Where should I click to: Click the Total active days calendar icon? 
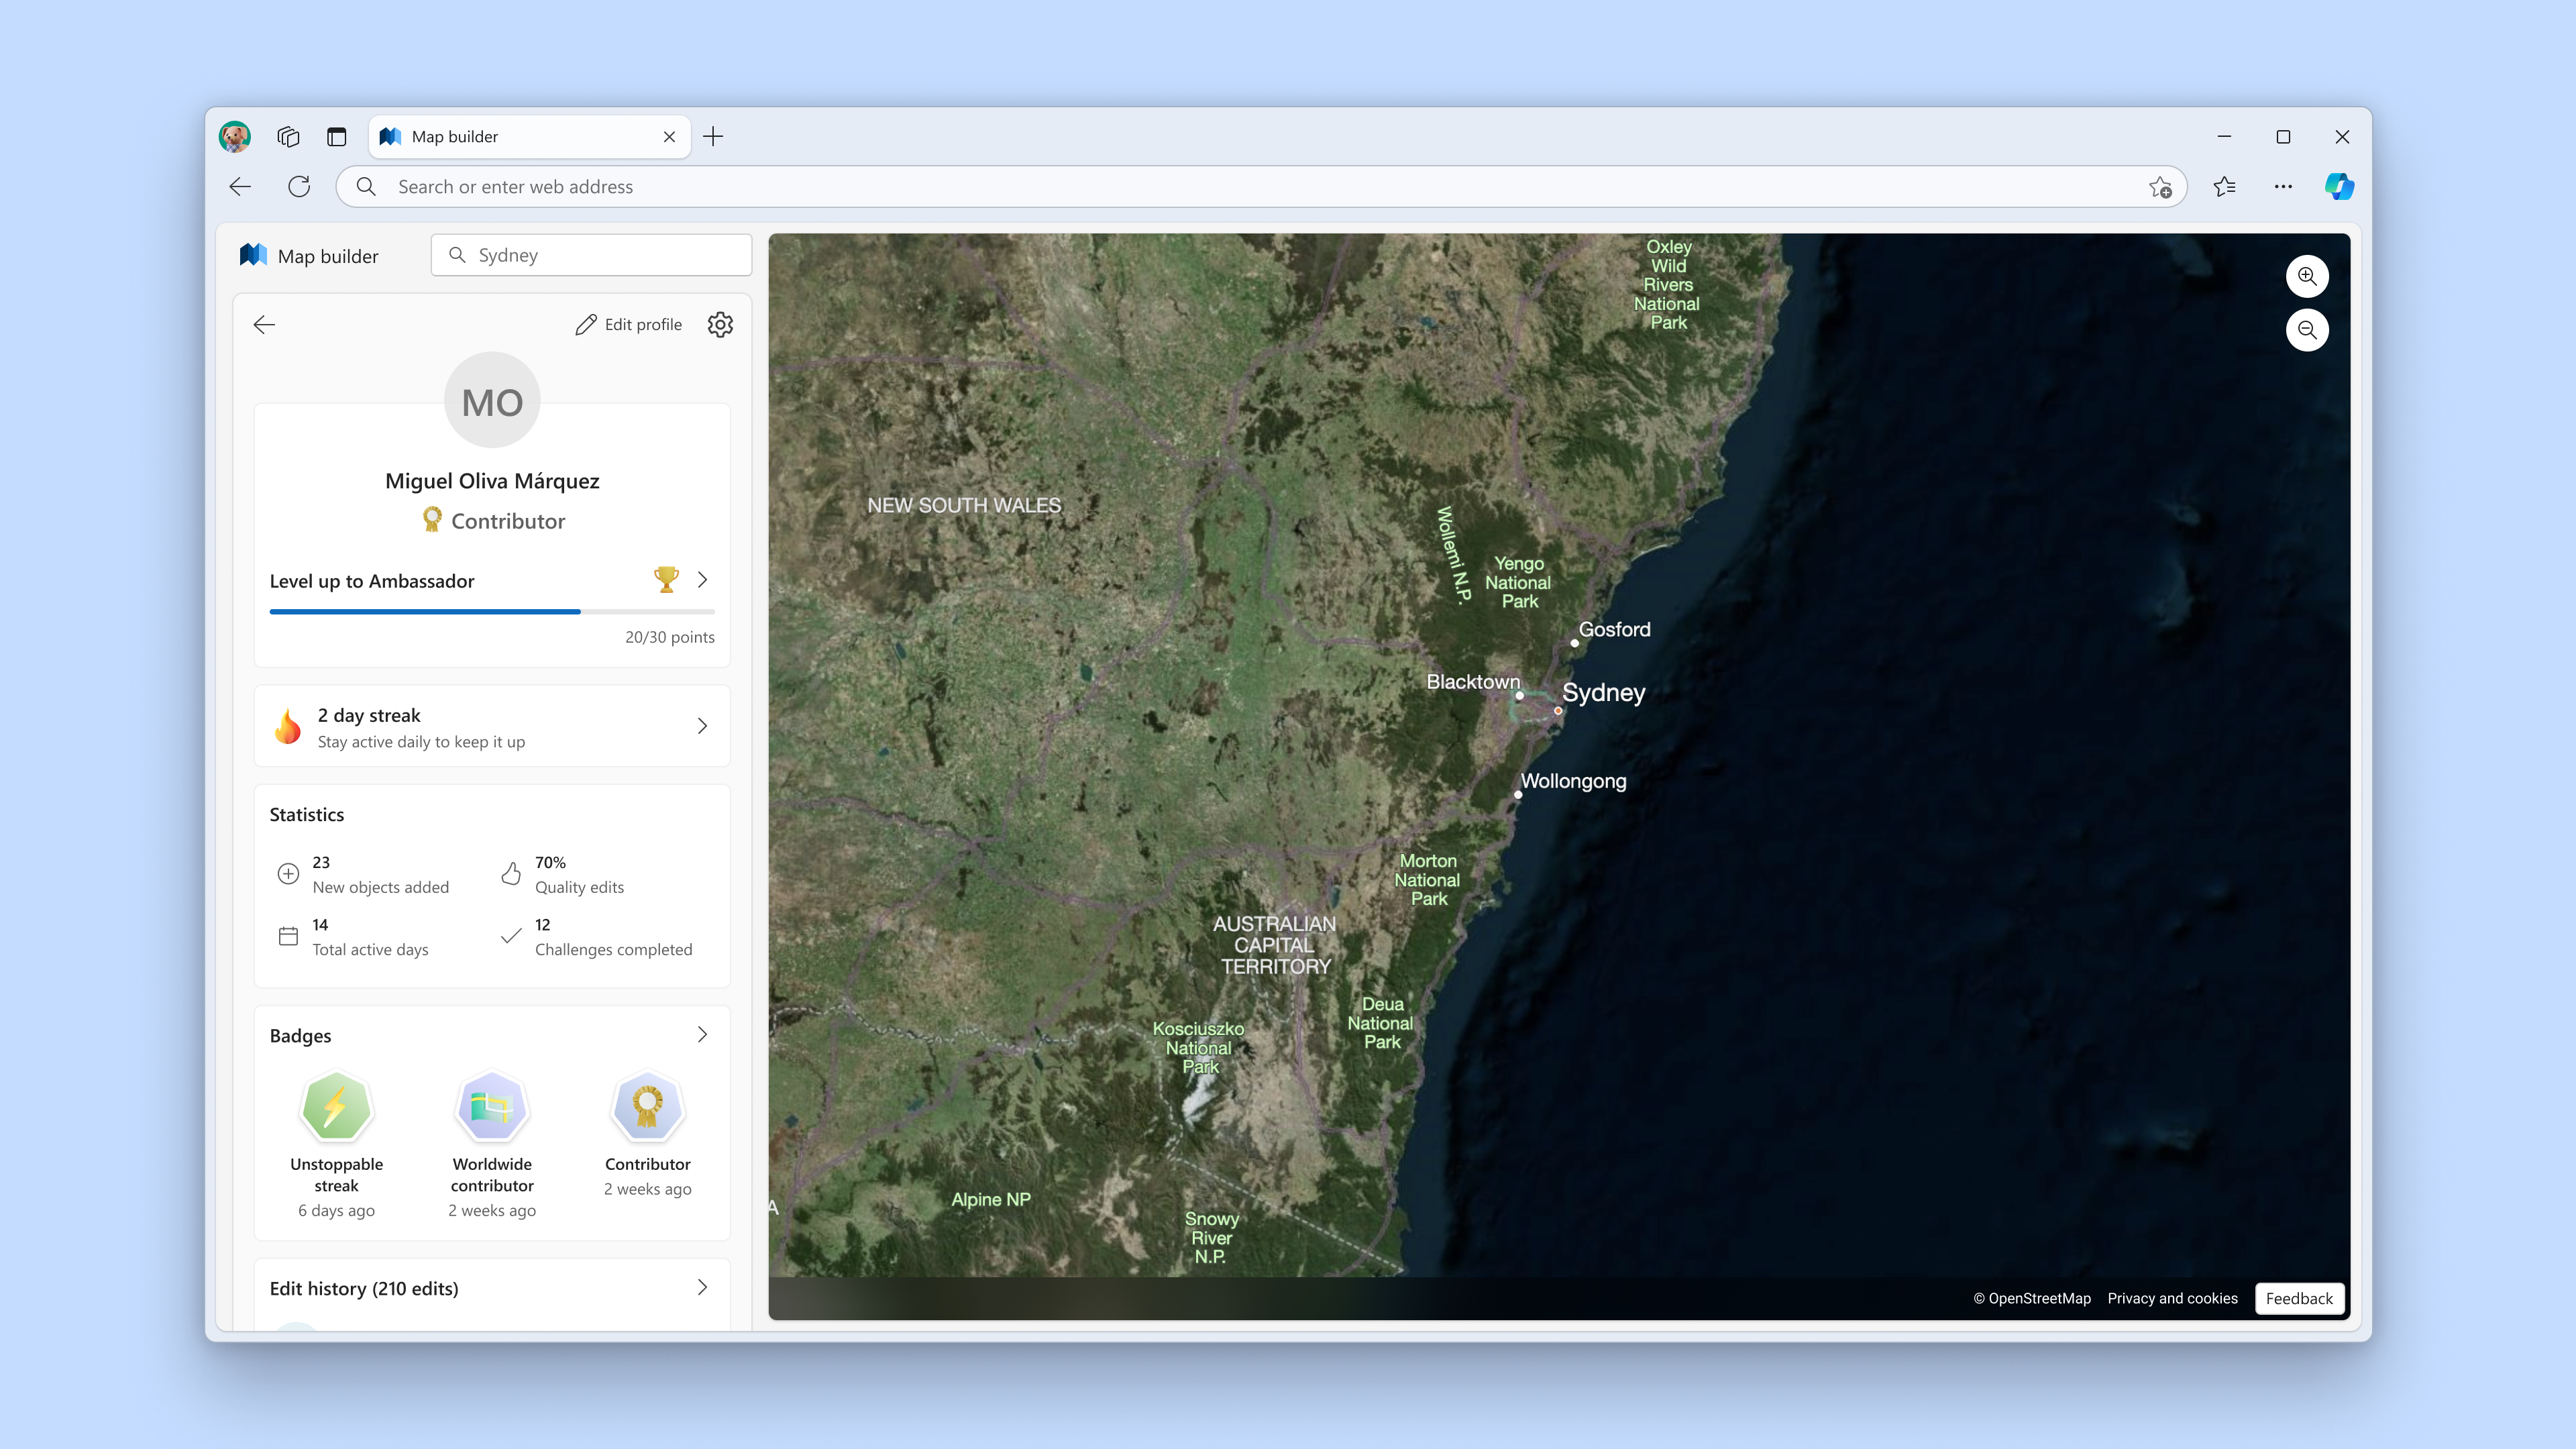(288, 937)
